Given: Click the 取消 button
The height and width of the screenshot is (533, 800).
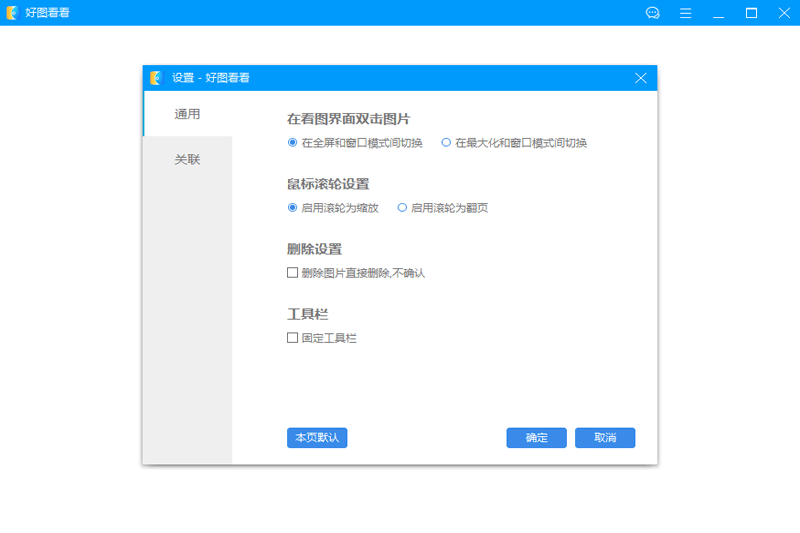Looking at the screenshot, I should [605, 438].
